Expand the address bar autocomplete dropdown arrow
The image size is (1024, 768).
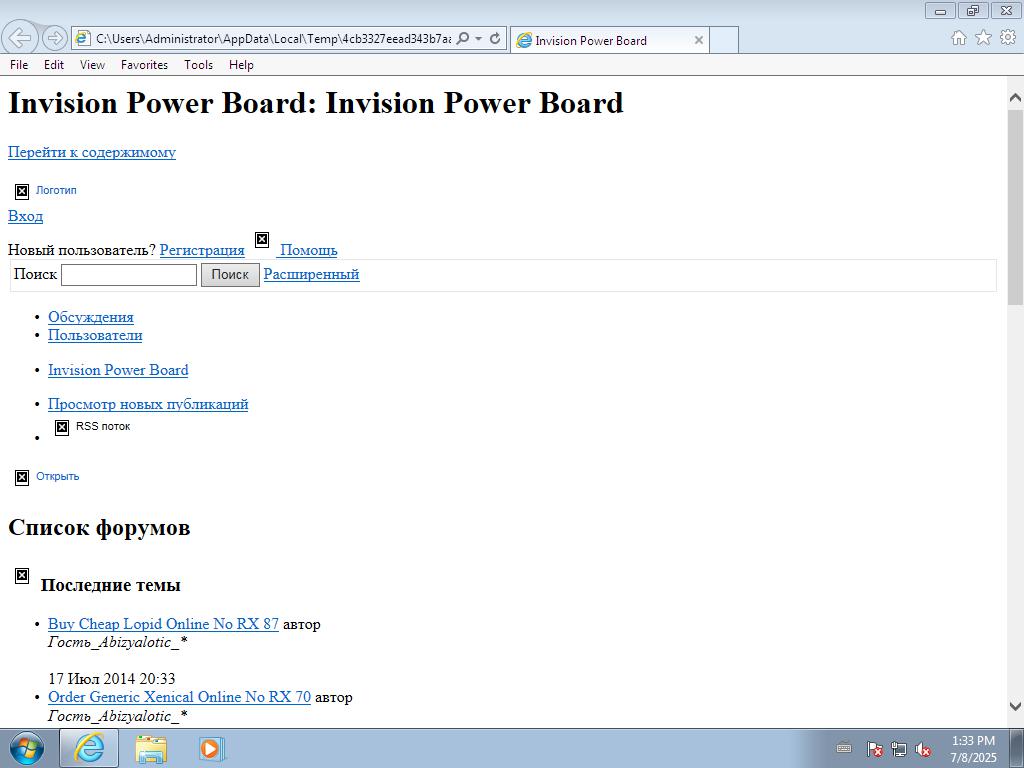[479, 39]
